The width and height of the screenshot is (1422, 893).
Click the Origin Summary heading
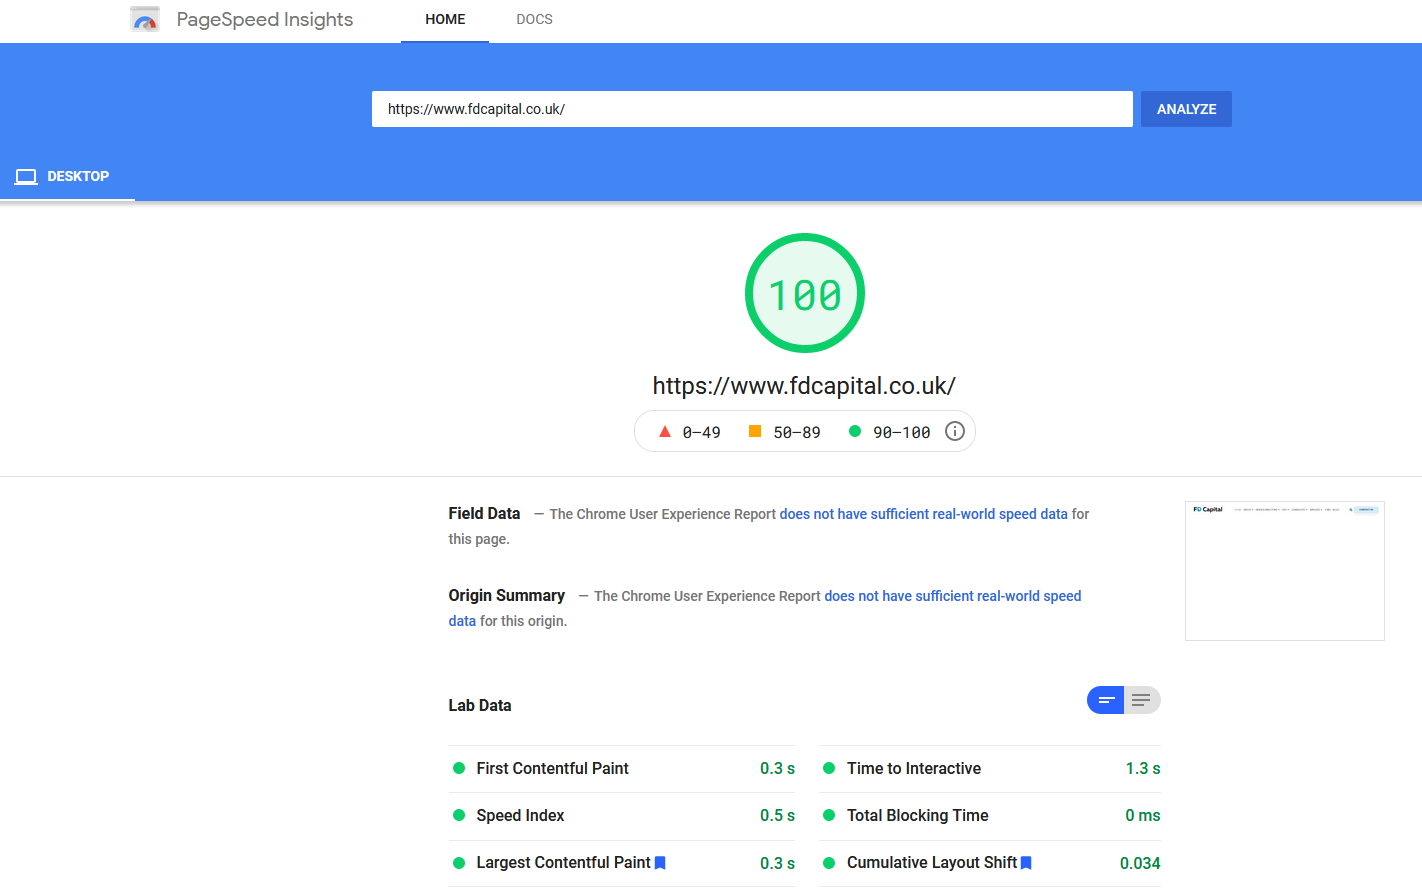pos(507,595)
